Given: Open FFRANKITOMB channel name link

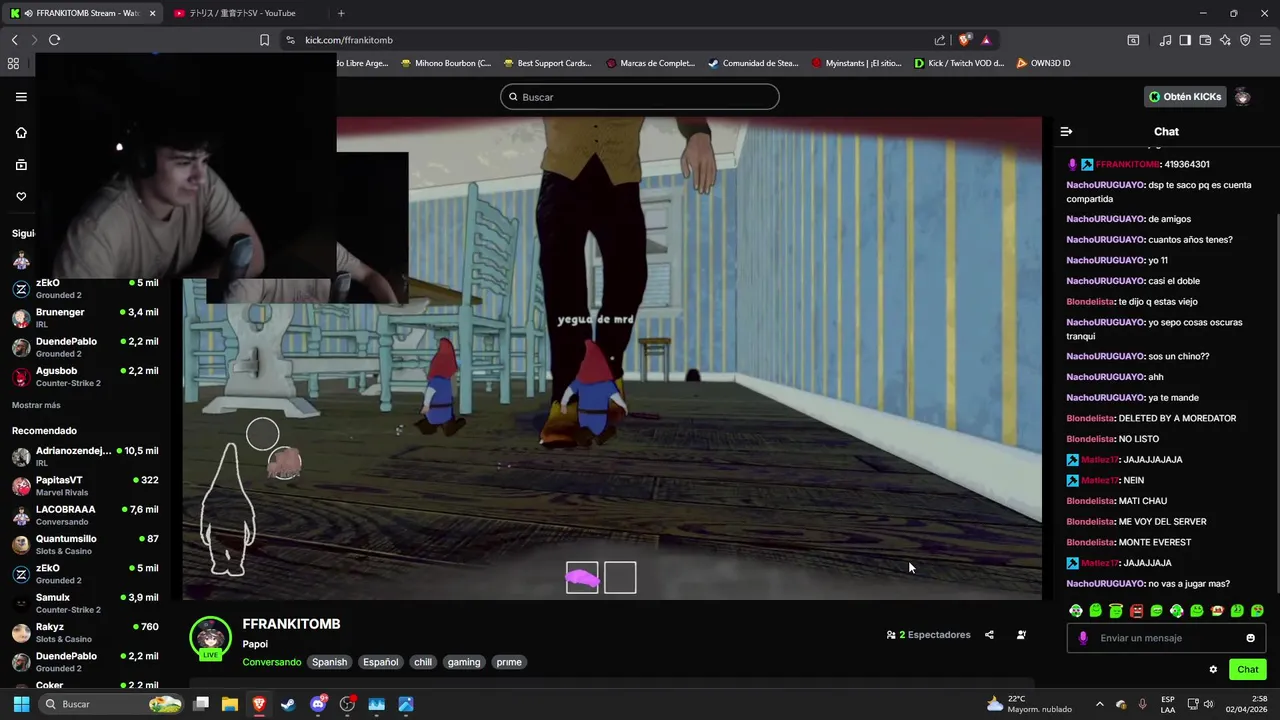Looking at the screenshot, I should coord(291,624).
